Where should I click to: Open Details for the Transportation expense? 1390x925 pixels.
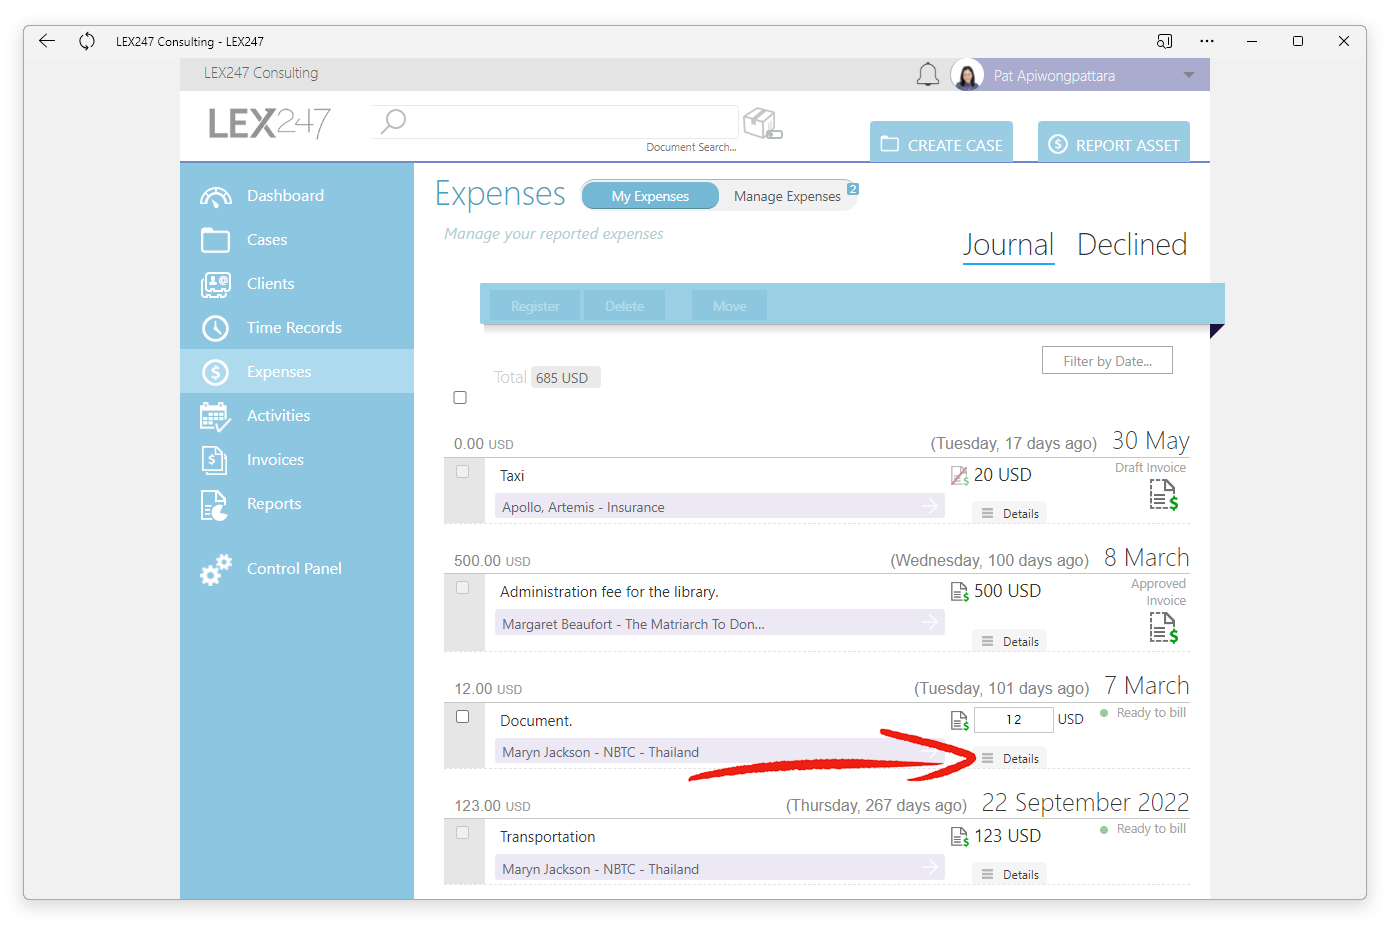coord(1009,874)
